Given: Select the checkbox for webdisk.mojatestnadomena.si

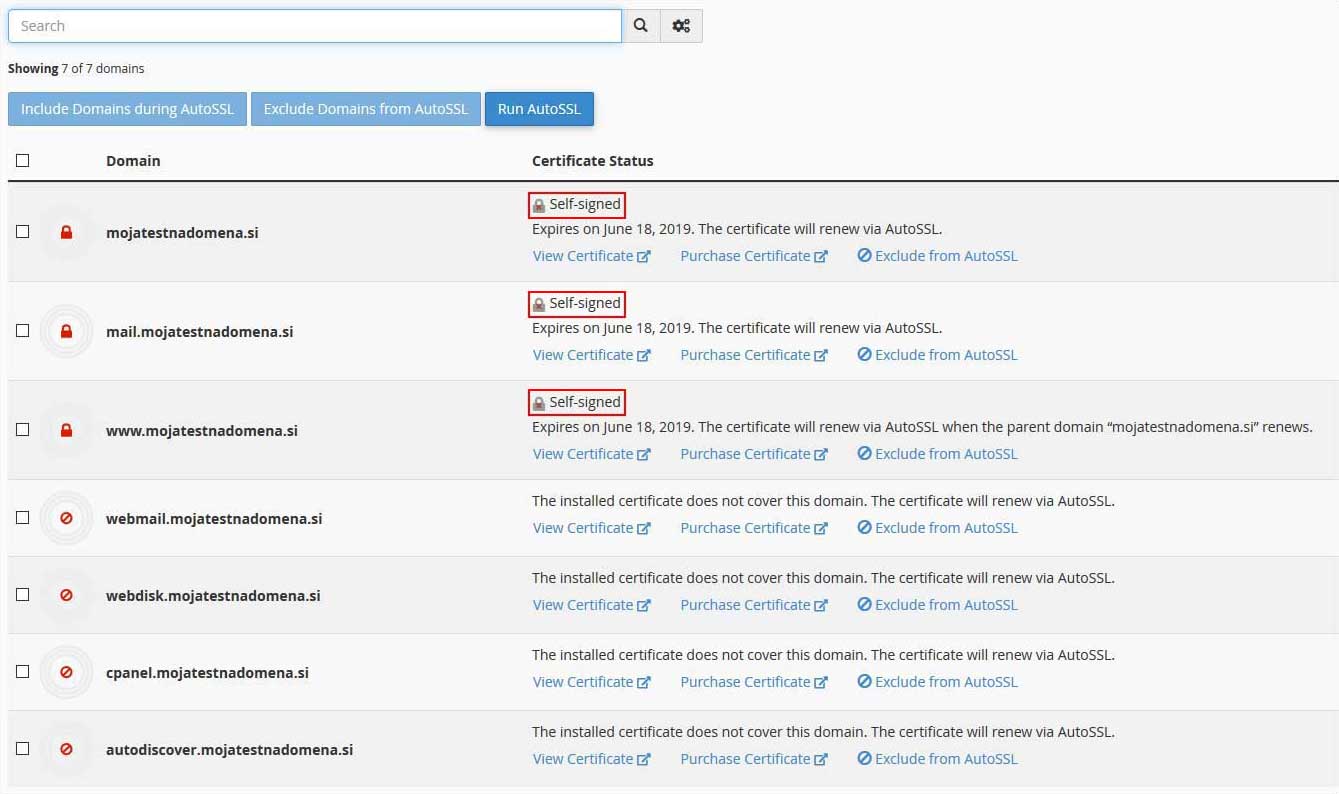Looking at the screenshot, I should tap(23, 594).
